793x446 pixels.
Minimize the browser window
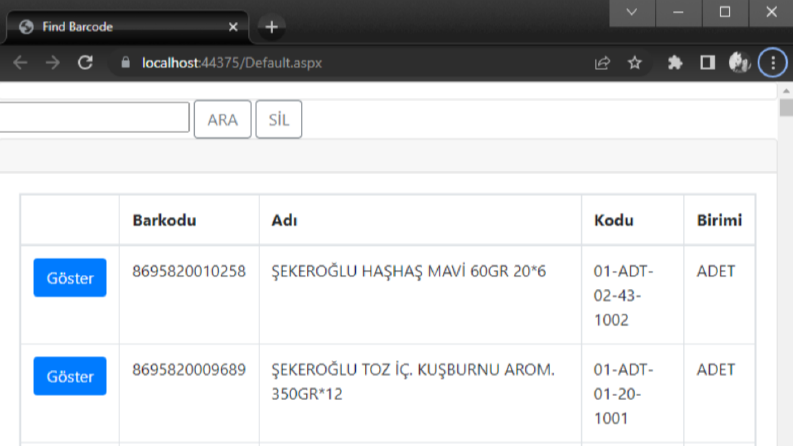(679, 12)
